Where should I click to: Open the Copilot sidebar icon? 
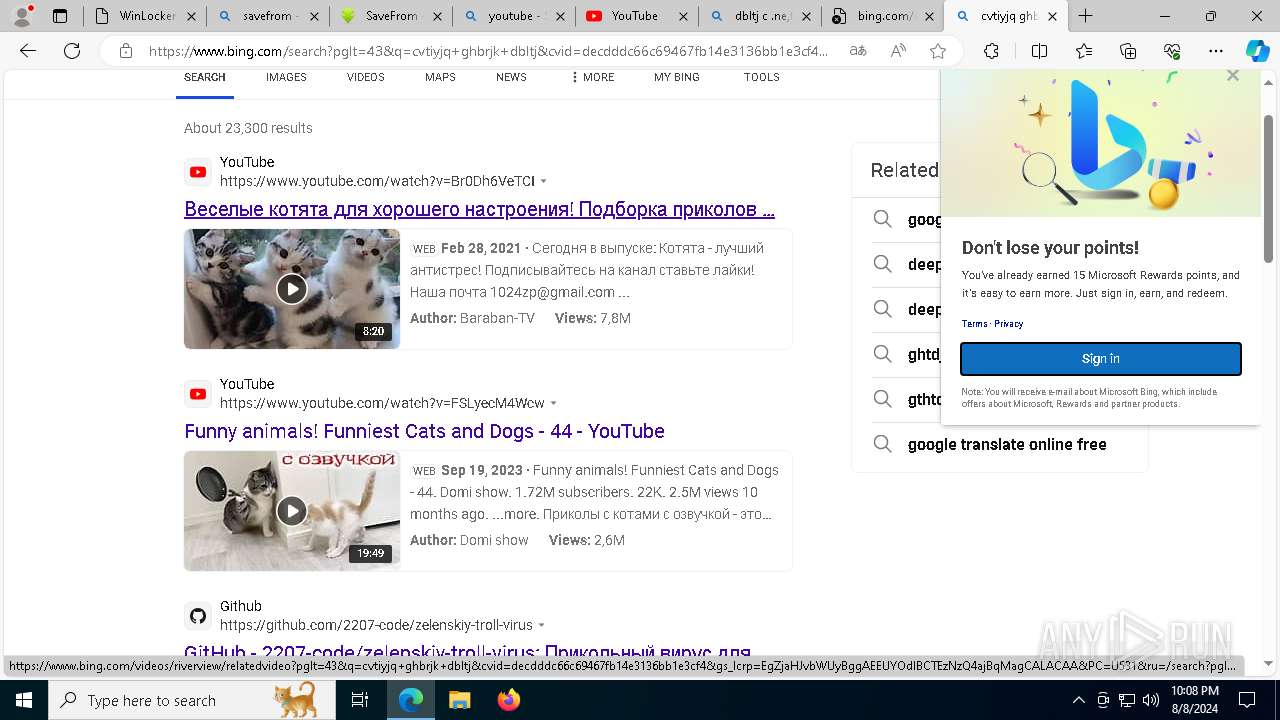1257,51
